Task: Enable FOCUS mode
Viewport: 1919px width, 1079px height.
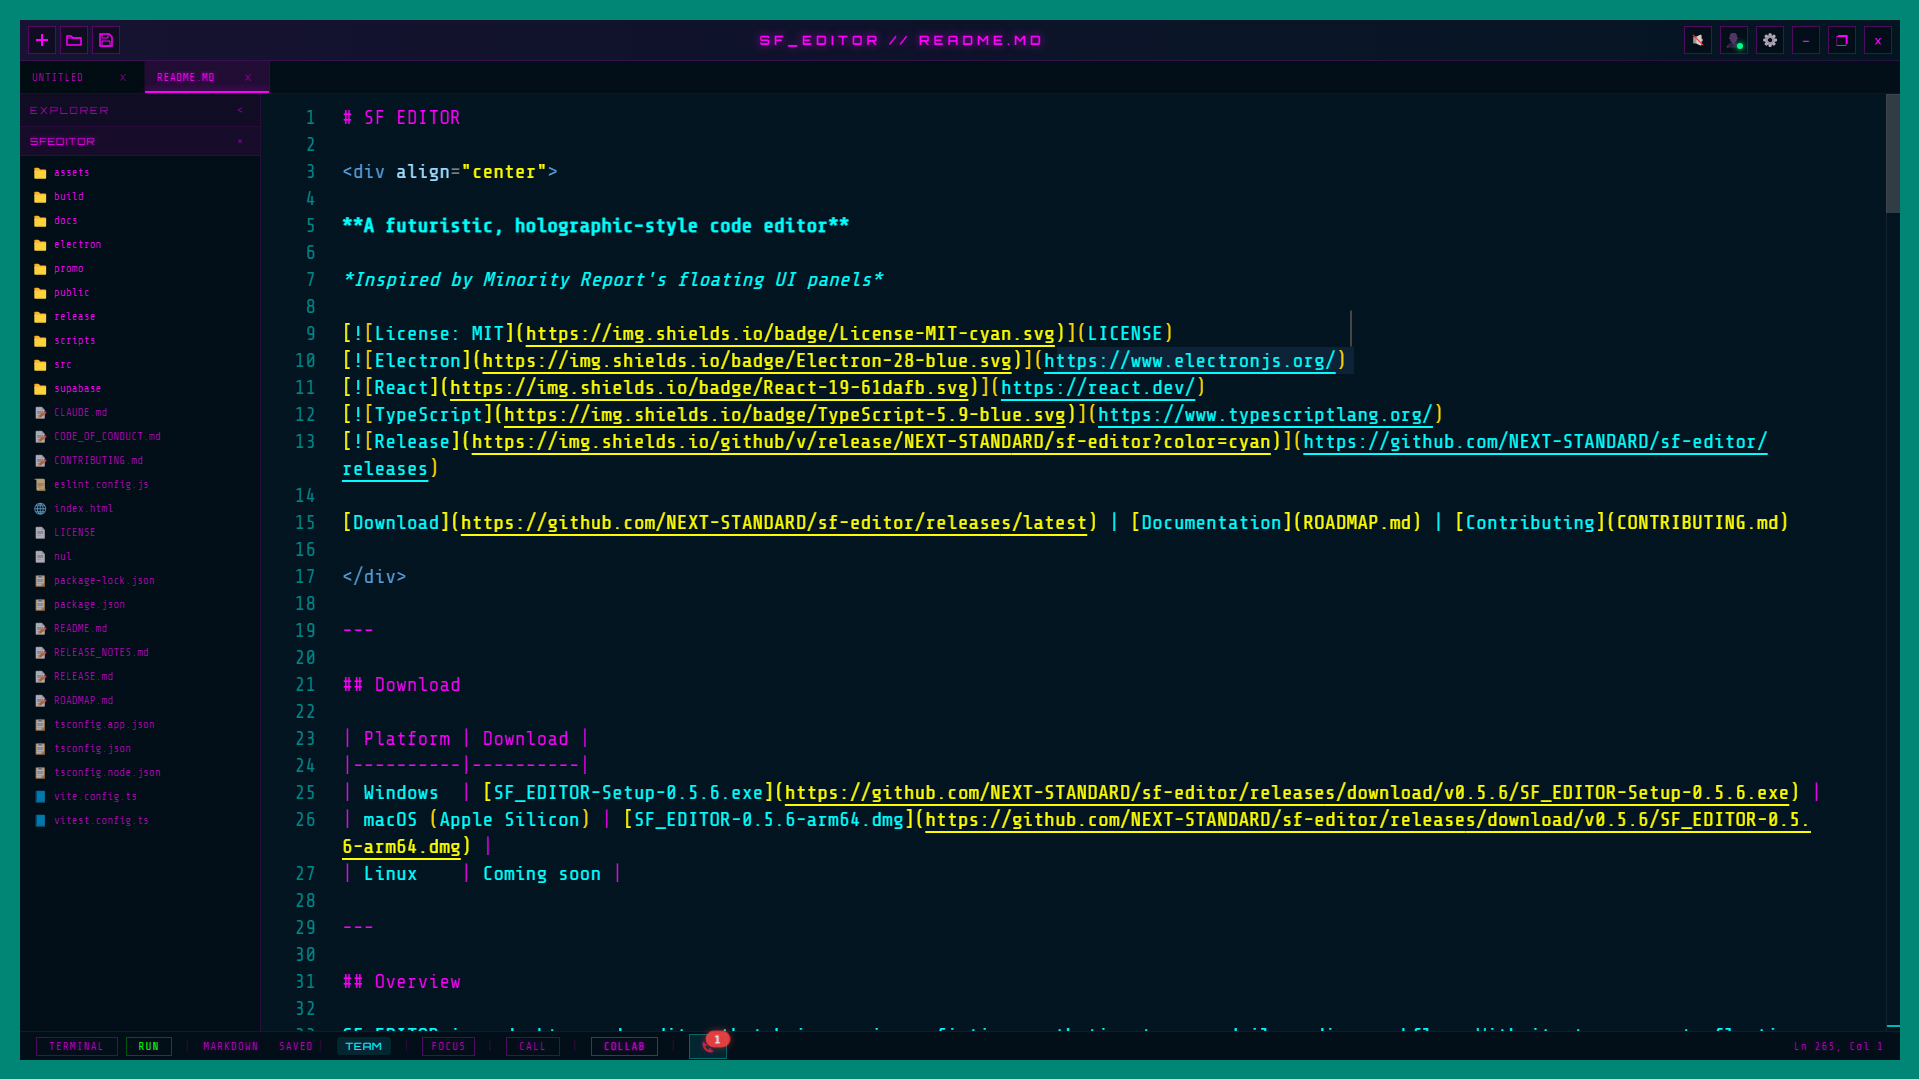Action: point(448,1046)
